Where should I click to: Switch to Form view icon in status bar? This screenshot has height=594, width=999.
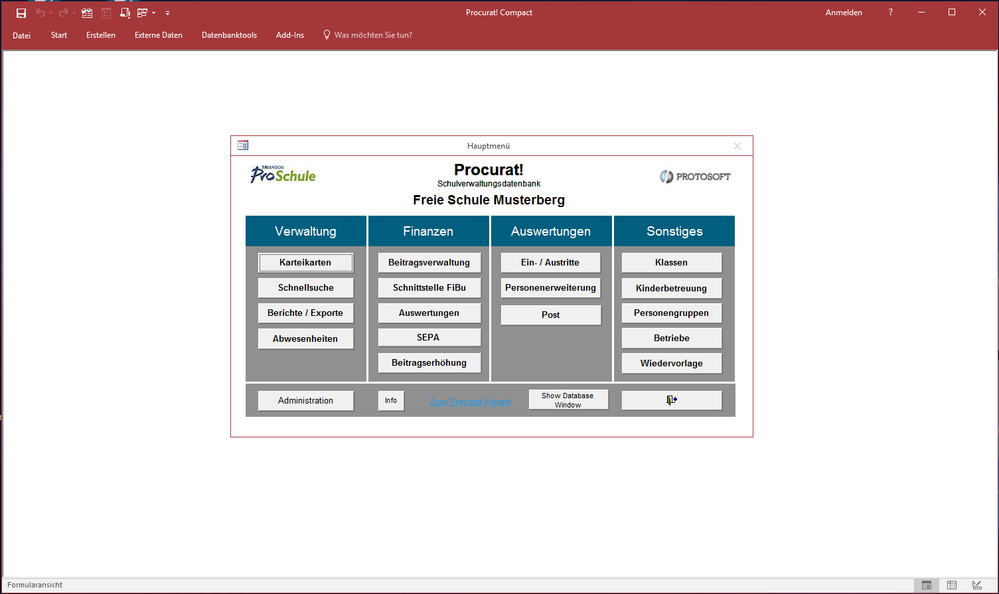click(926, 585)
